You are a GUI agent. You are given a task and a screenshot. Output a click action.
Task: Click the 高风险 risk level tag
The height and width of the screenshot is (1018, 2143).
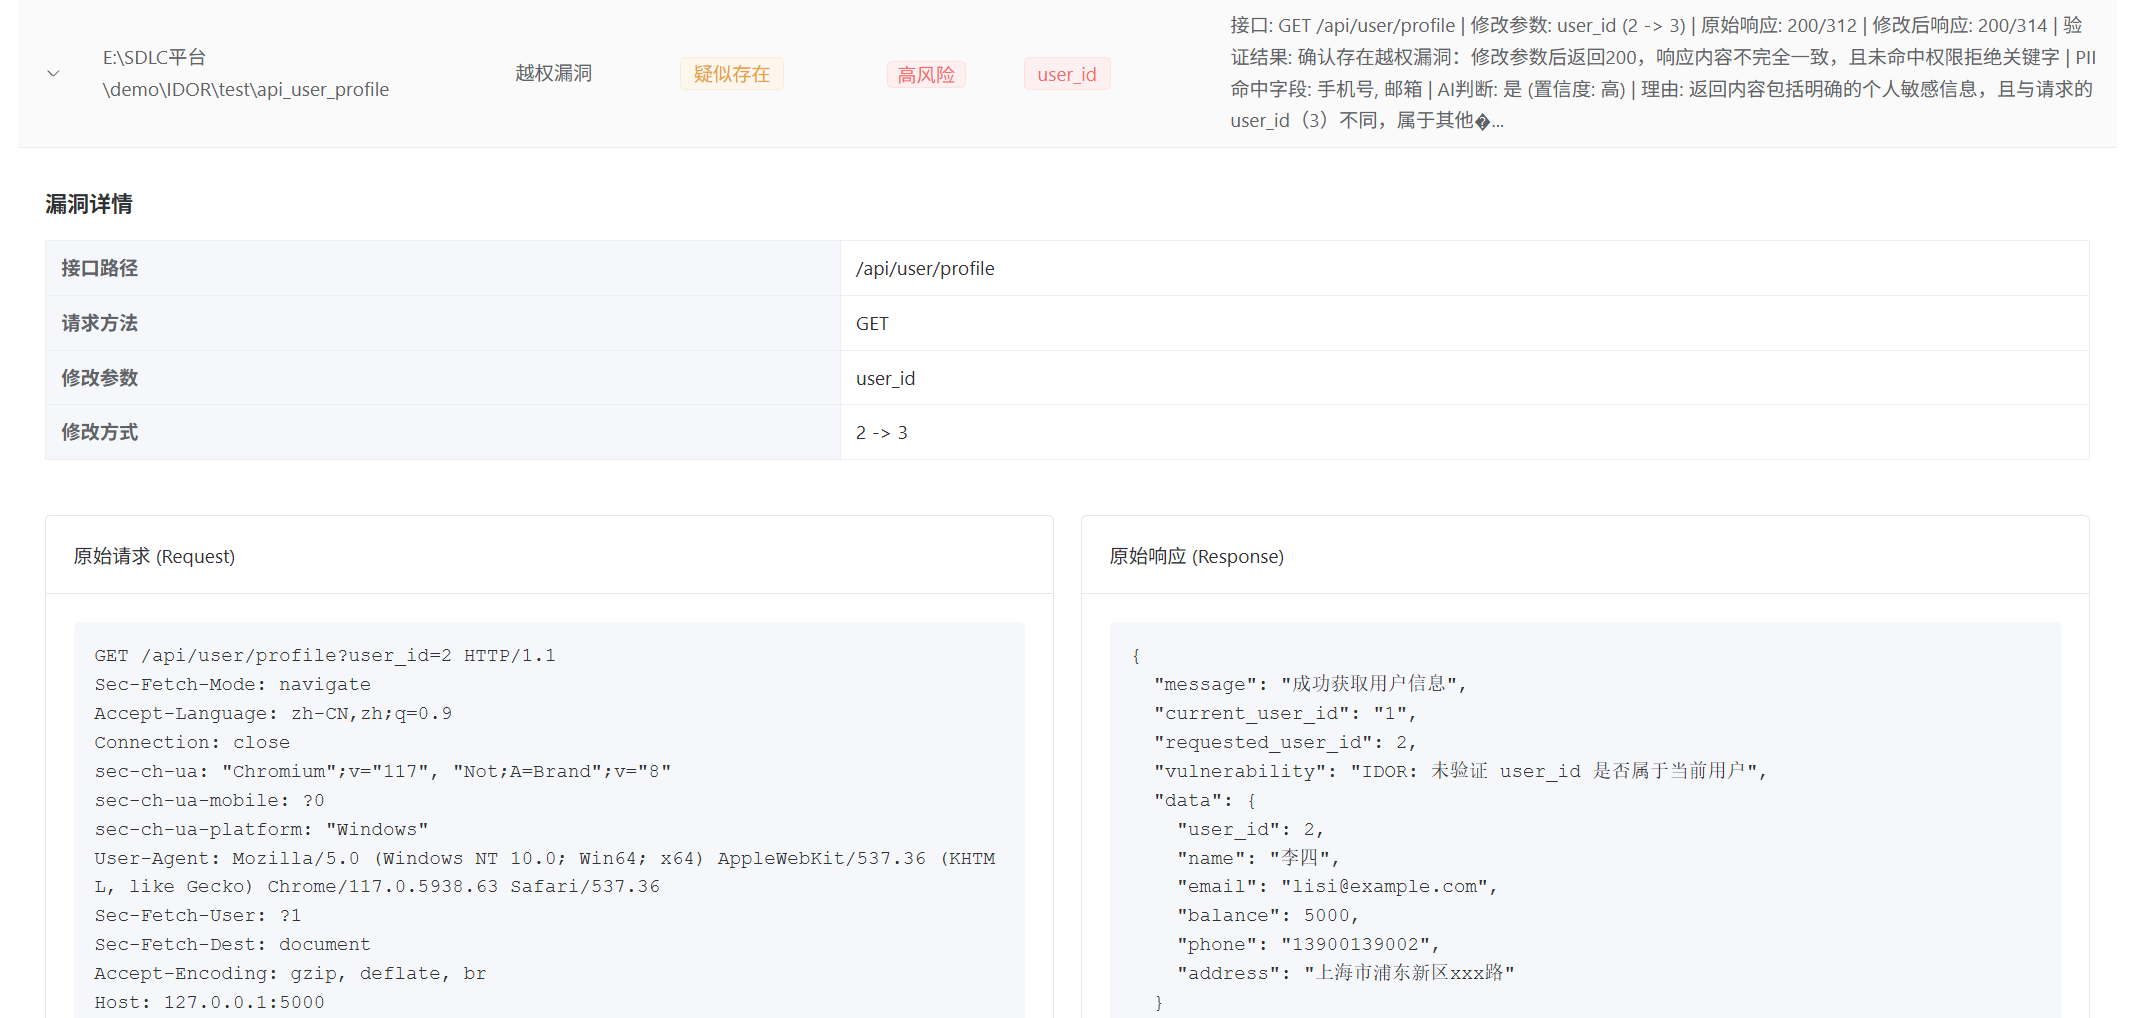[x=925, y=75]
